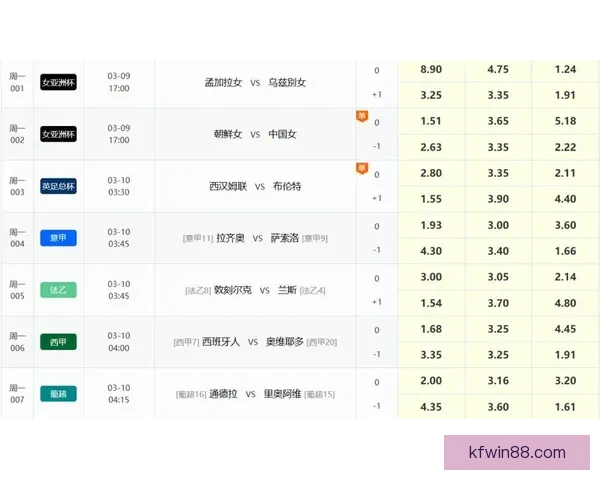Pick the 1.66 handicap odds
600x480 pixels.
pyautogui.click(x=565, y=251)
